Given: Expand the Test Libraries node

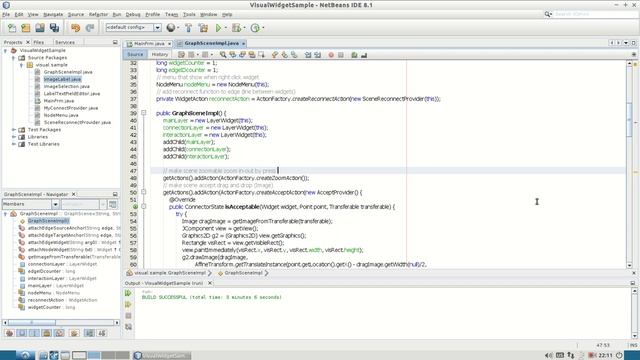Looking at the screenshot, I should (13, 144).
